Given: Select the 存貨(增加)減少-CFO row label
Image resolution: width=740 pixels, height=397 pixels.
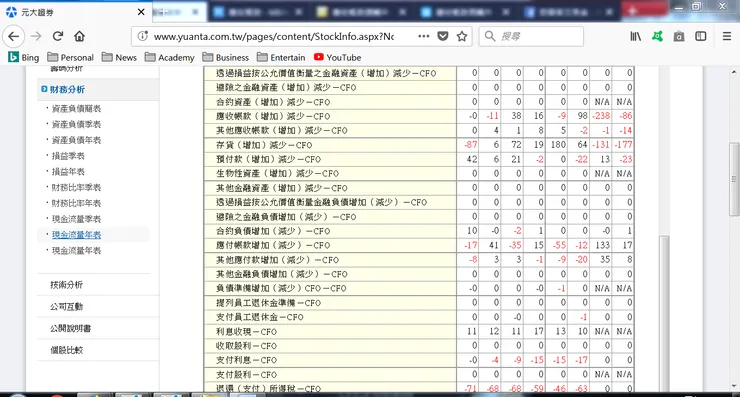Looking at the screenshot, I should click(x=264, y=145).
